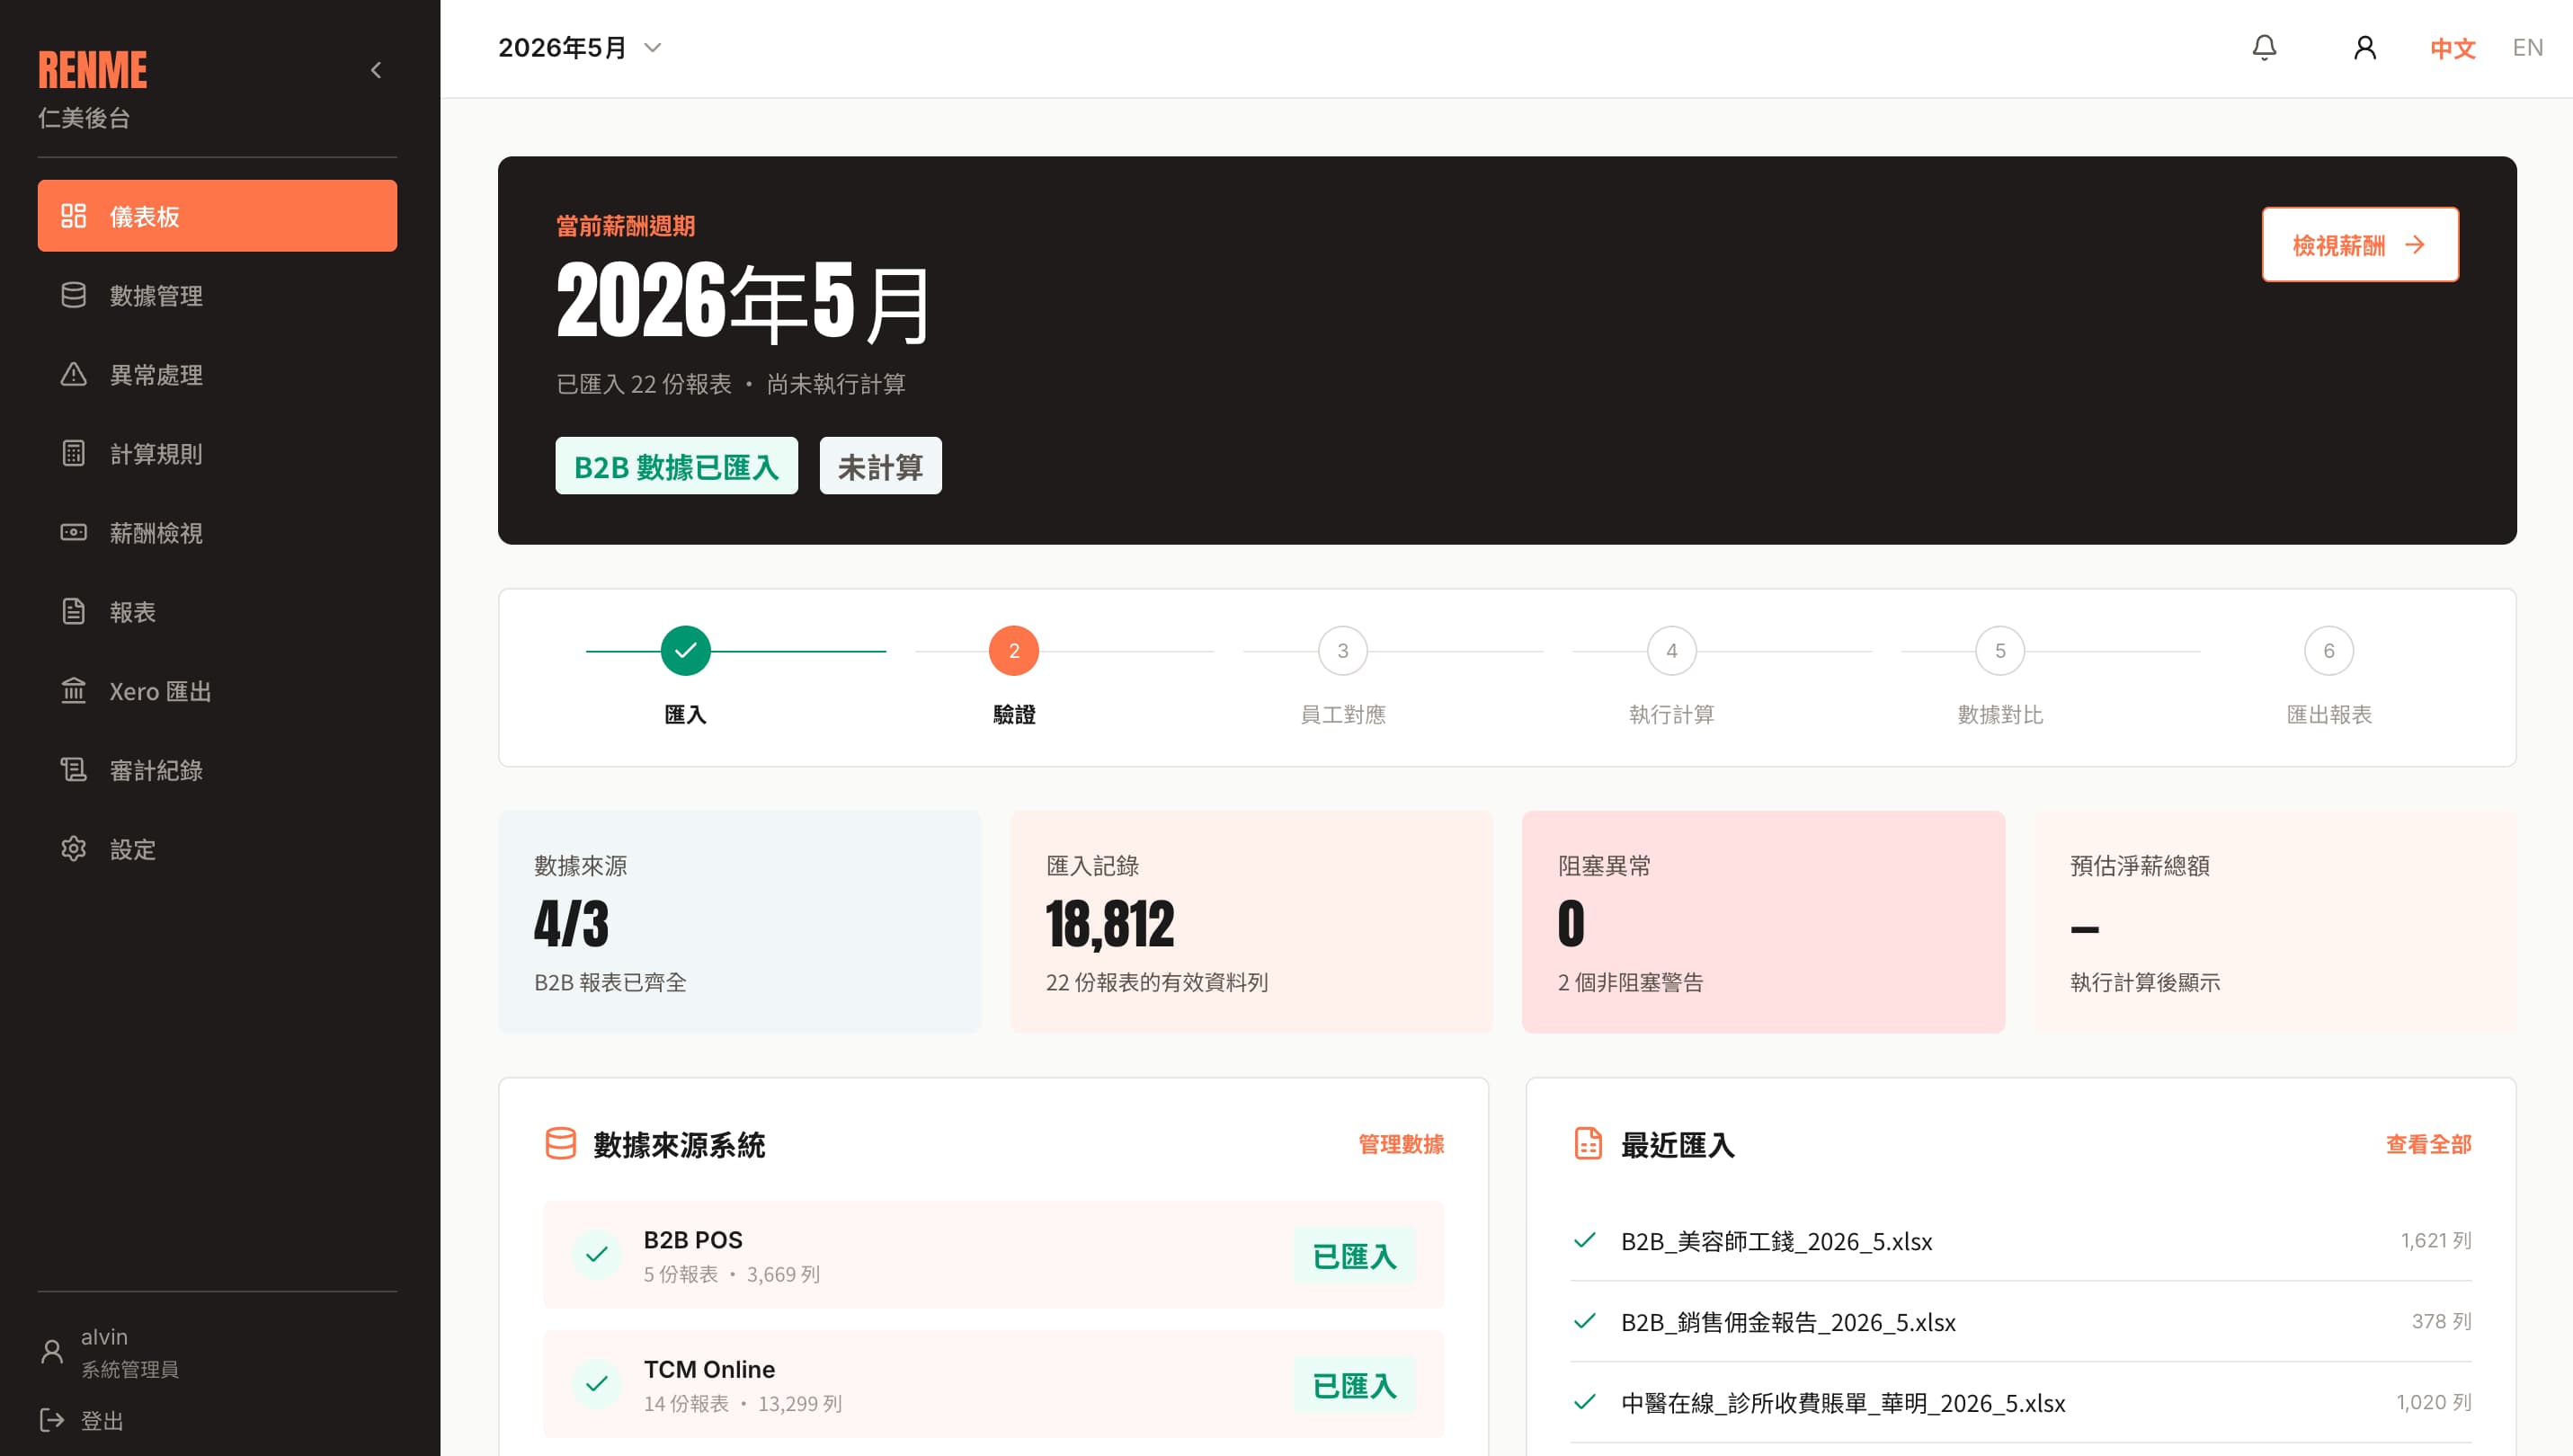Viewport: 2573px width, 1456px height.
Task: Click 已匯入 badge on B2B POS row
Action: click(1354, 1255)
